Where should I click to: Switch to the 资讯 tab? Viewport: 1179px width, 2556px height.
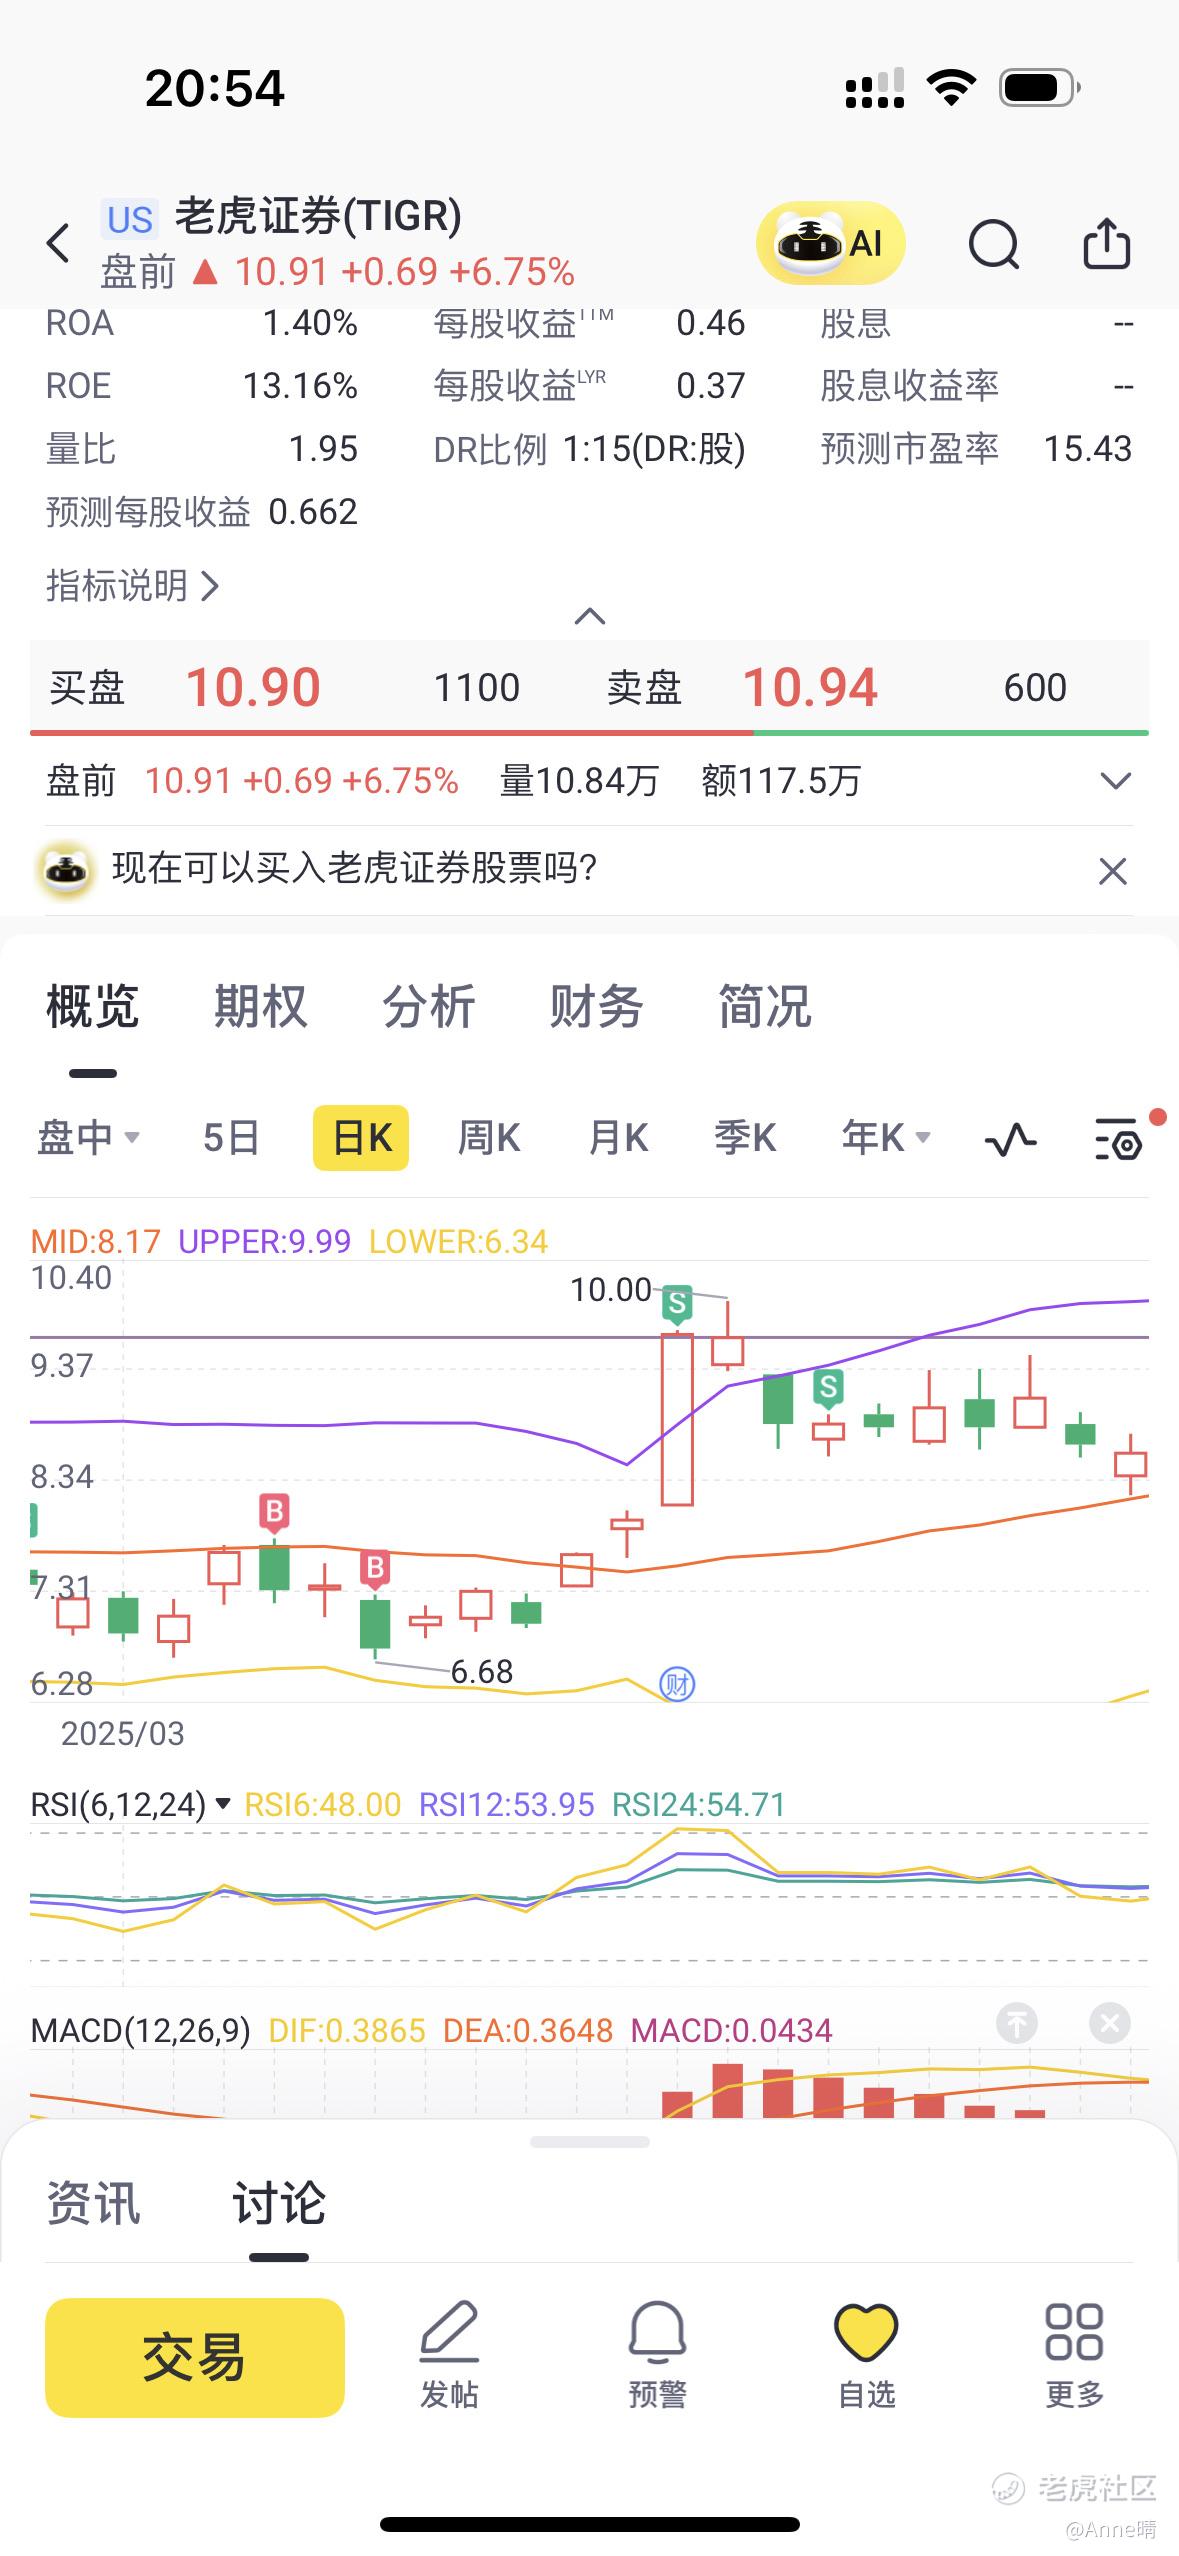(x=93, y=2204)
